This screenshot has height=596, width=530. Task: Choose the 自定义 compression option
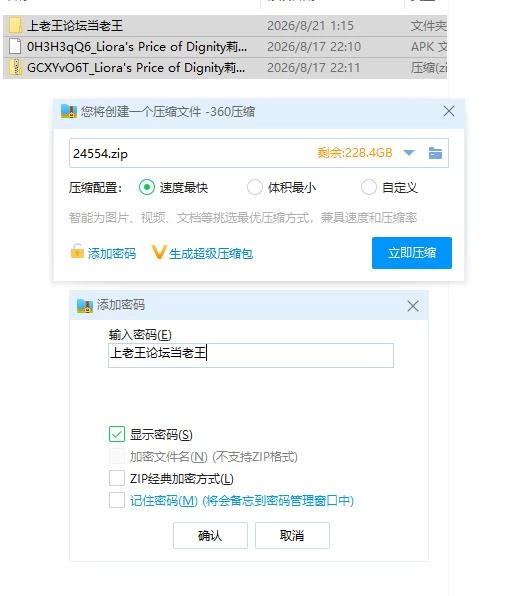pos(368,187)
